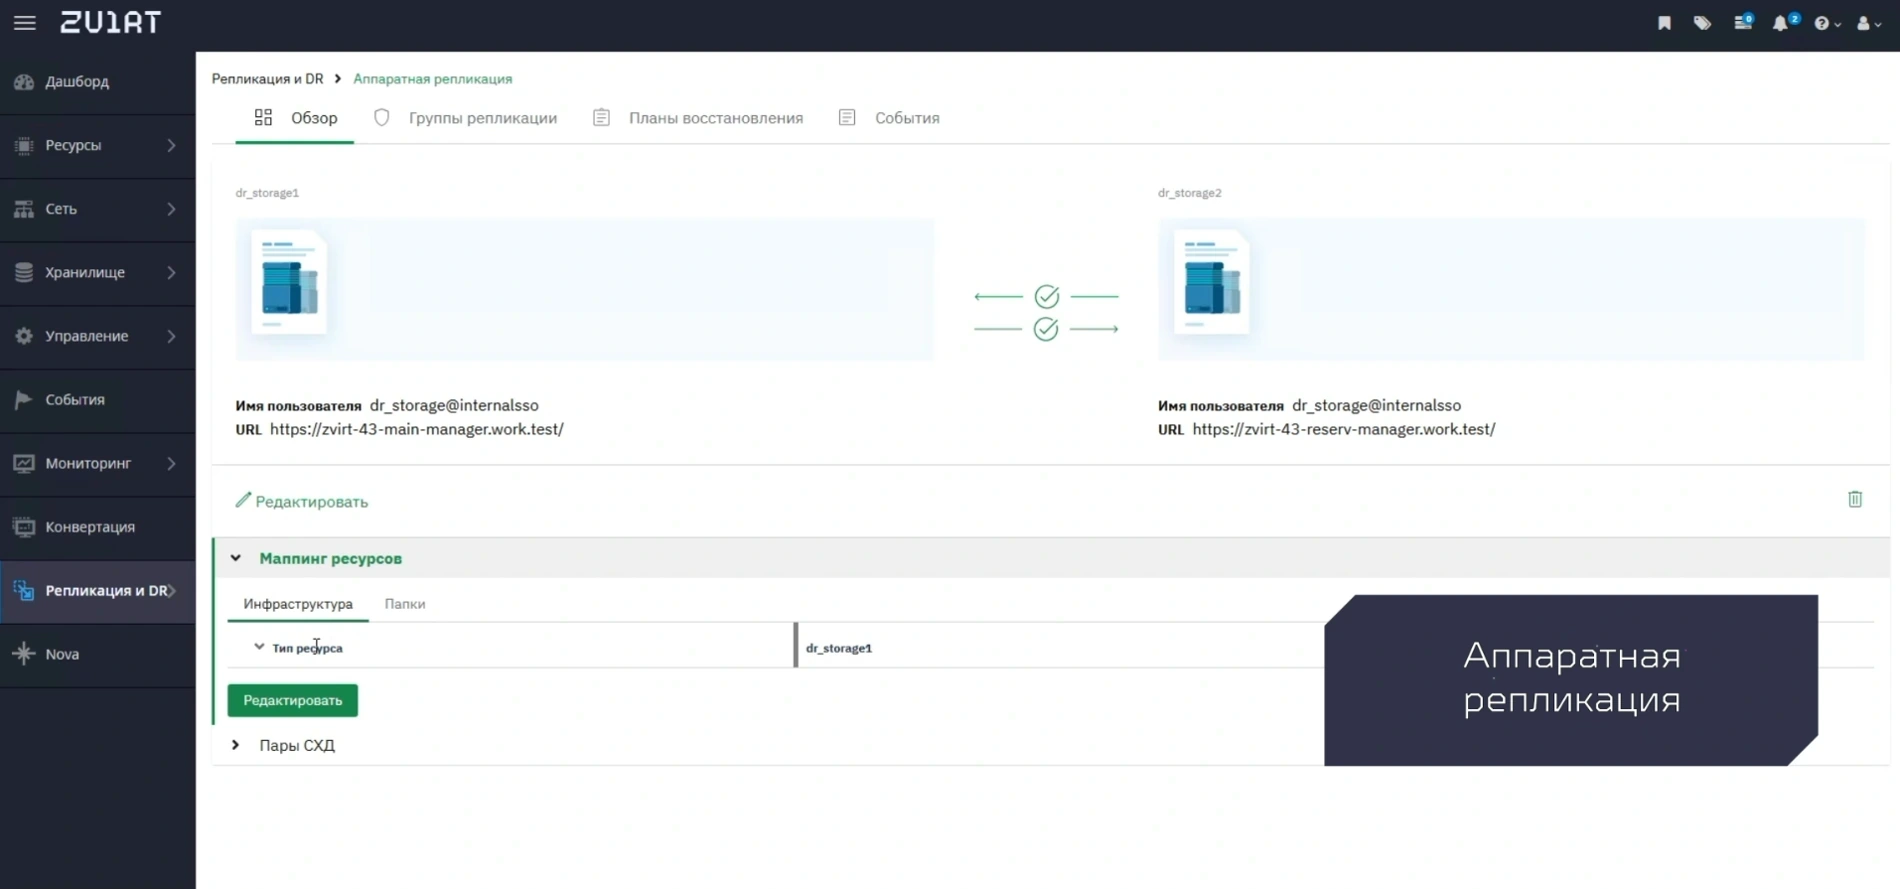This screenshot has width=1900, height=889.
Task: Click the dr_storage2 storage illustration
Action: [x=1212, y=282]
